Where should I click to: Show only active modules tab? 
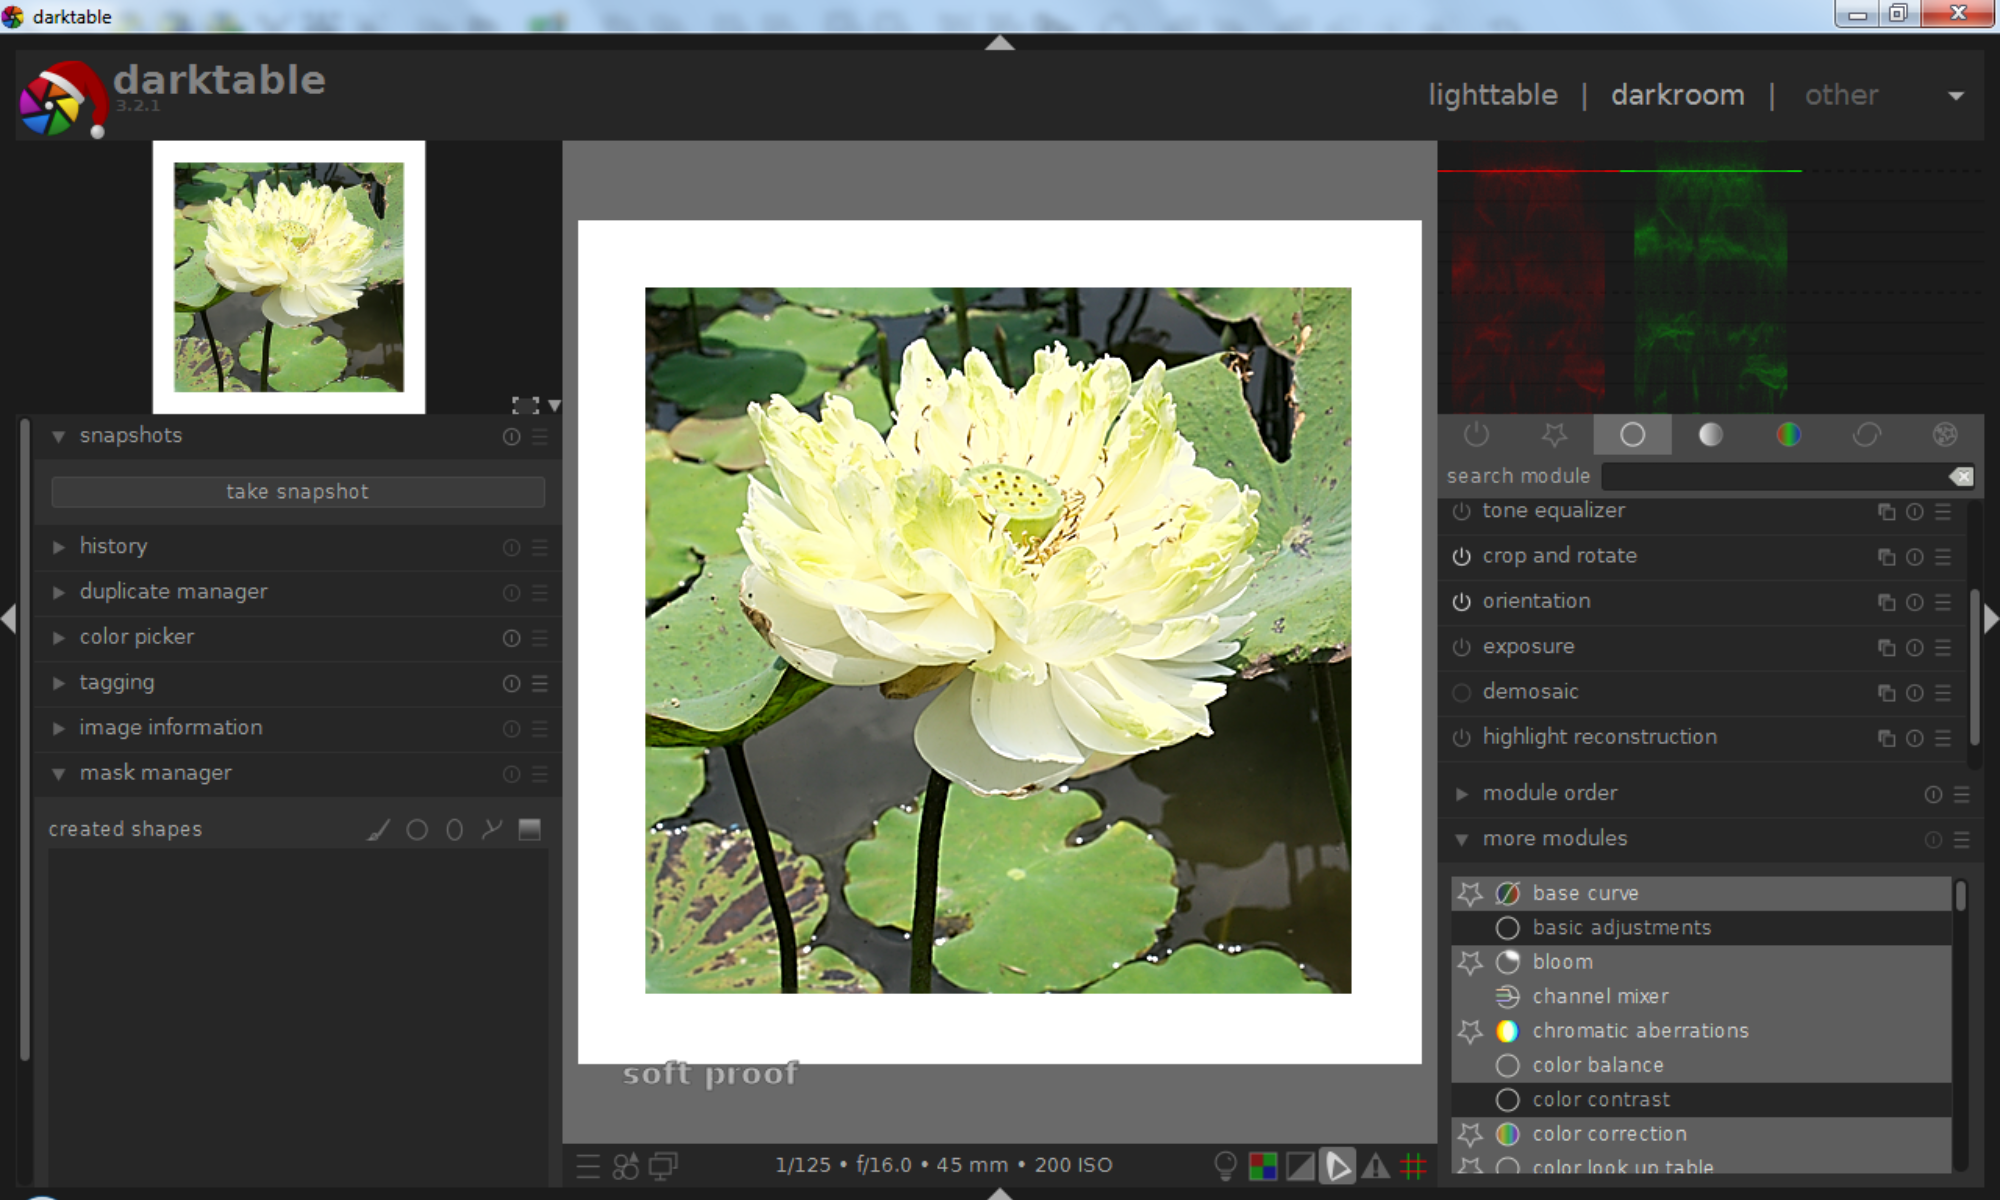click(1476, 434)
